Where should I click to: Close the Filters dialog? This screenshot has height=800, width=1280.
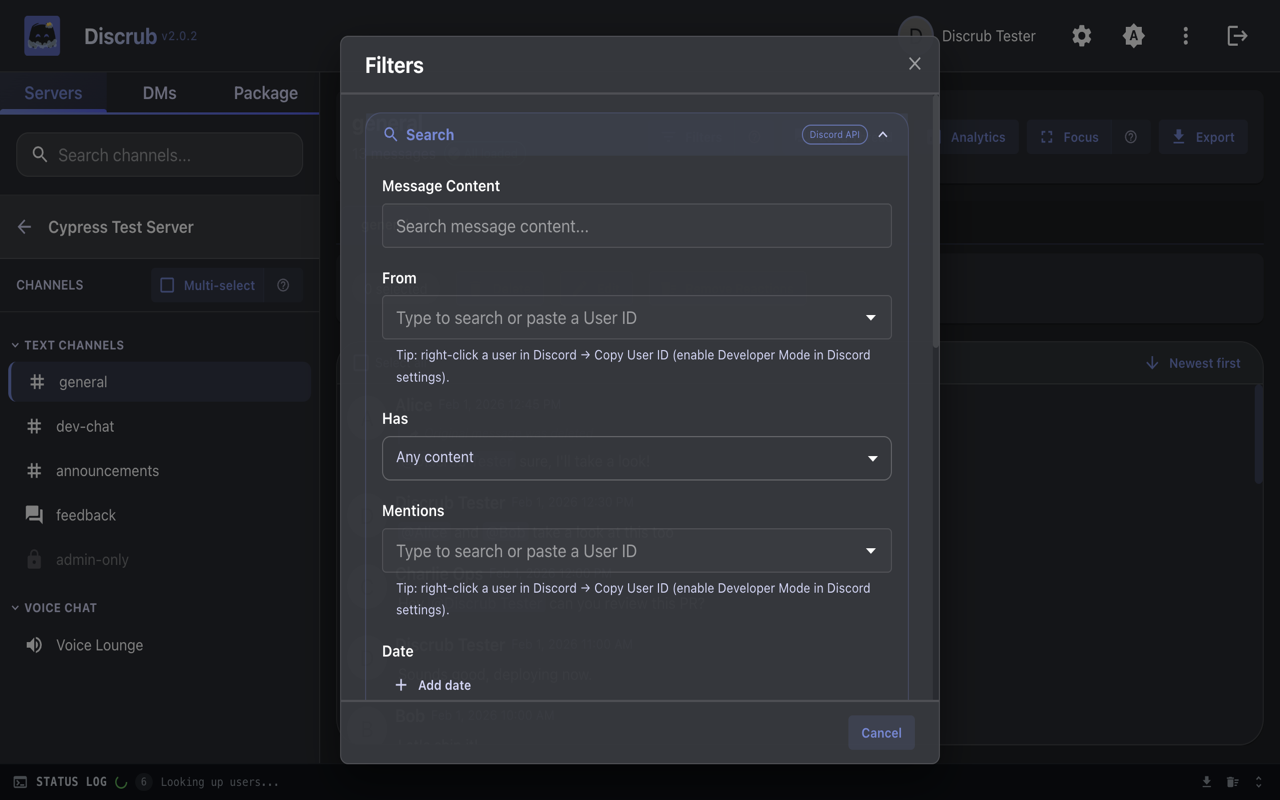point(914,64)
